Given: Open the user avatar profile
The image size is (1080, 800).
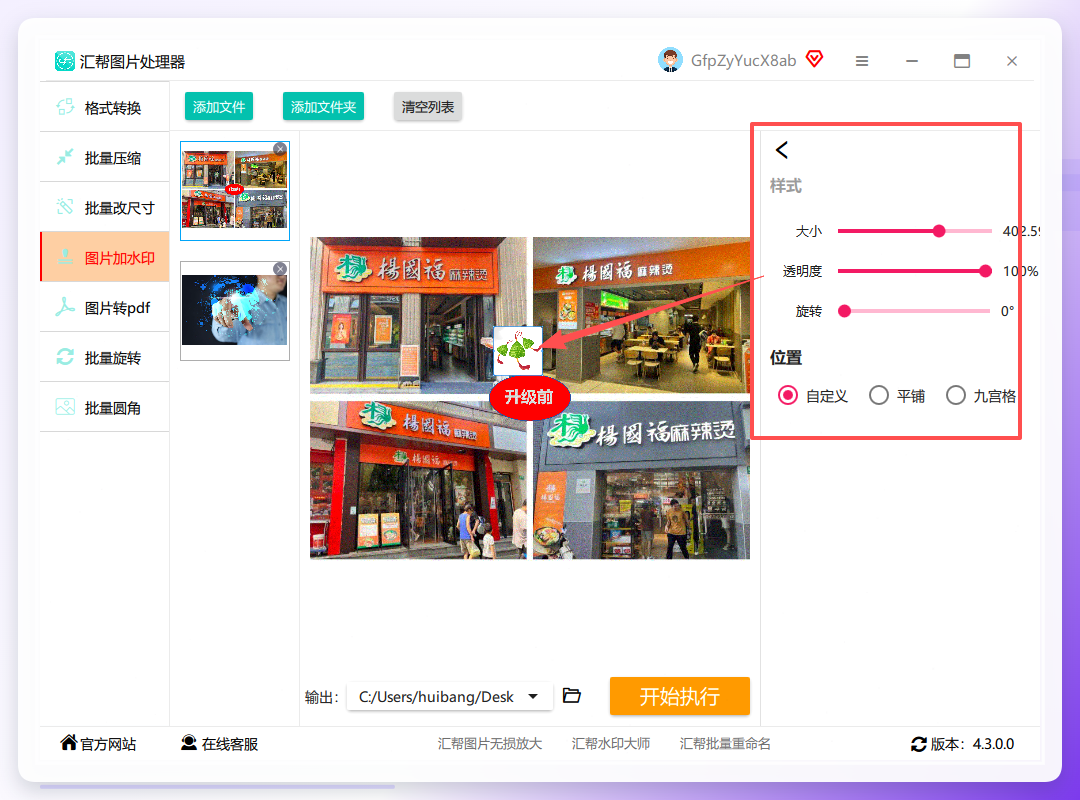Looking at the screenshot, I should (669, 60).
